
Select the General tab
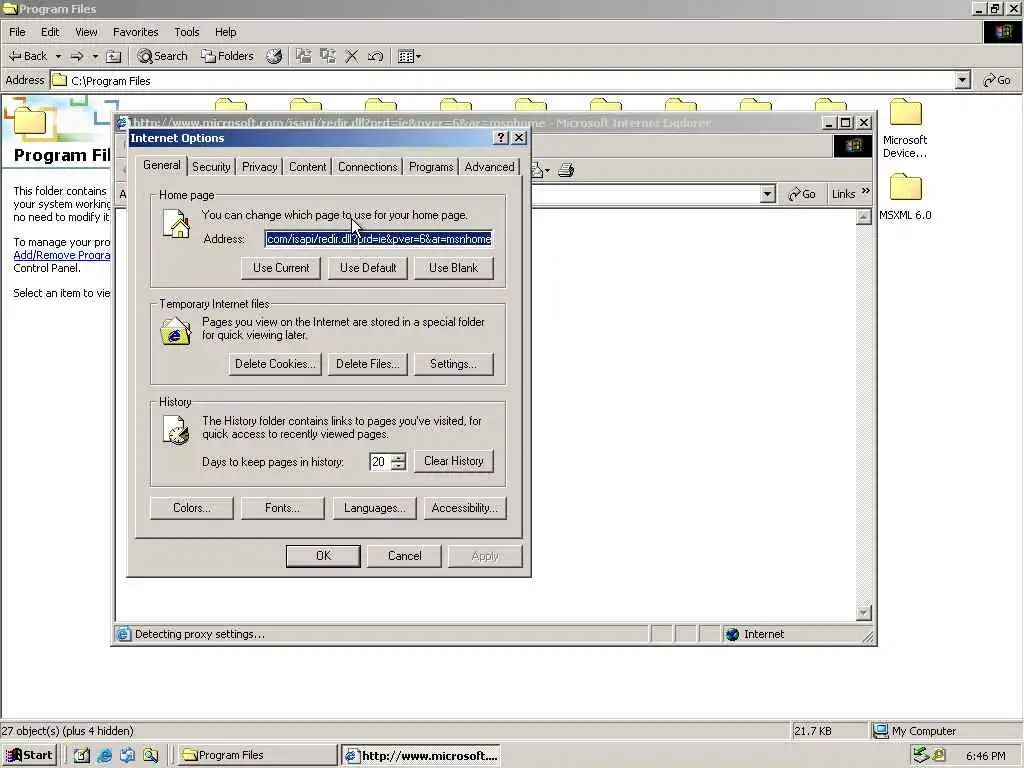[161, 165]
